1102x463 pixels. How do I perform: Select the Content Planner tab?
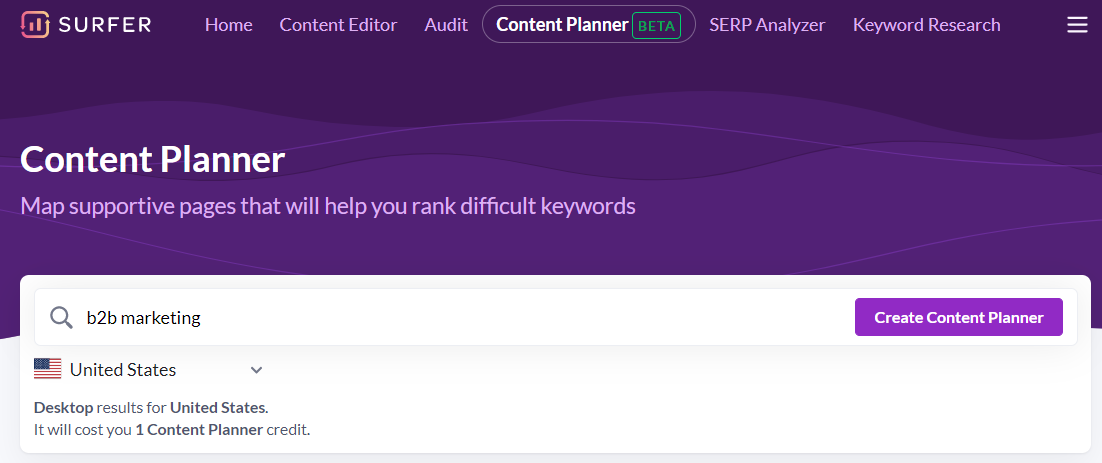[588, 25]
